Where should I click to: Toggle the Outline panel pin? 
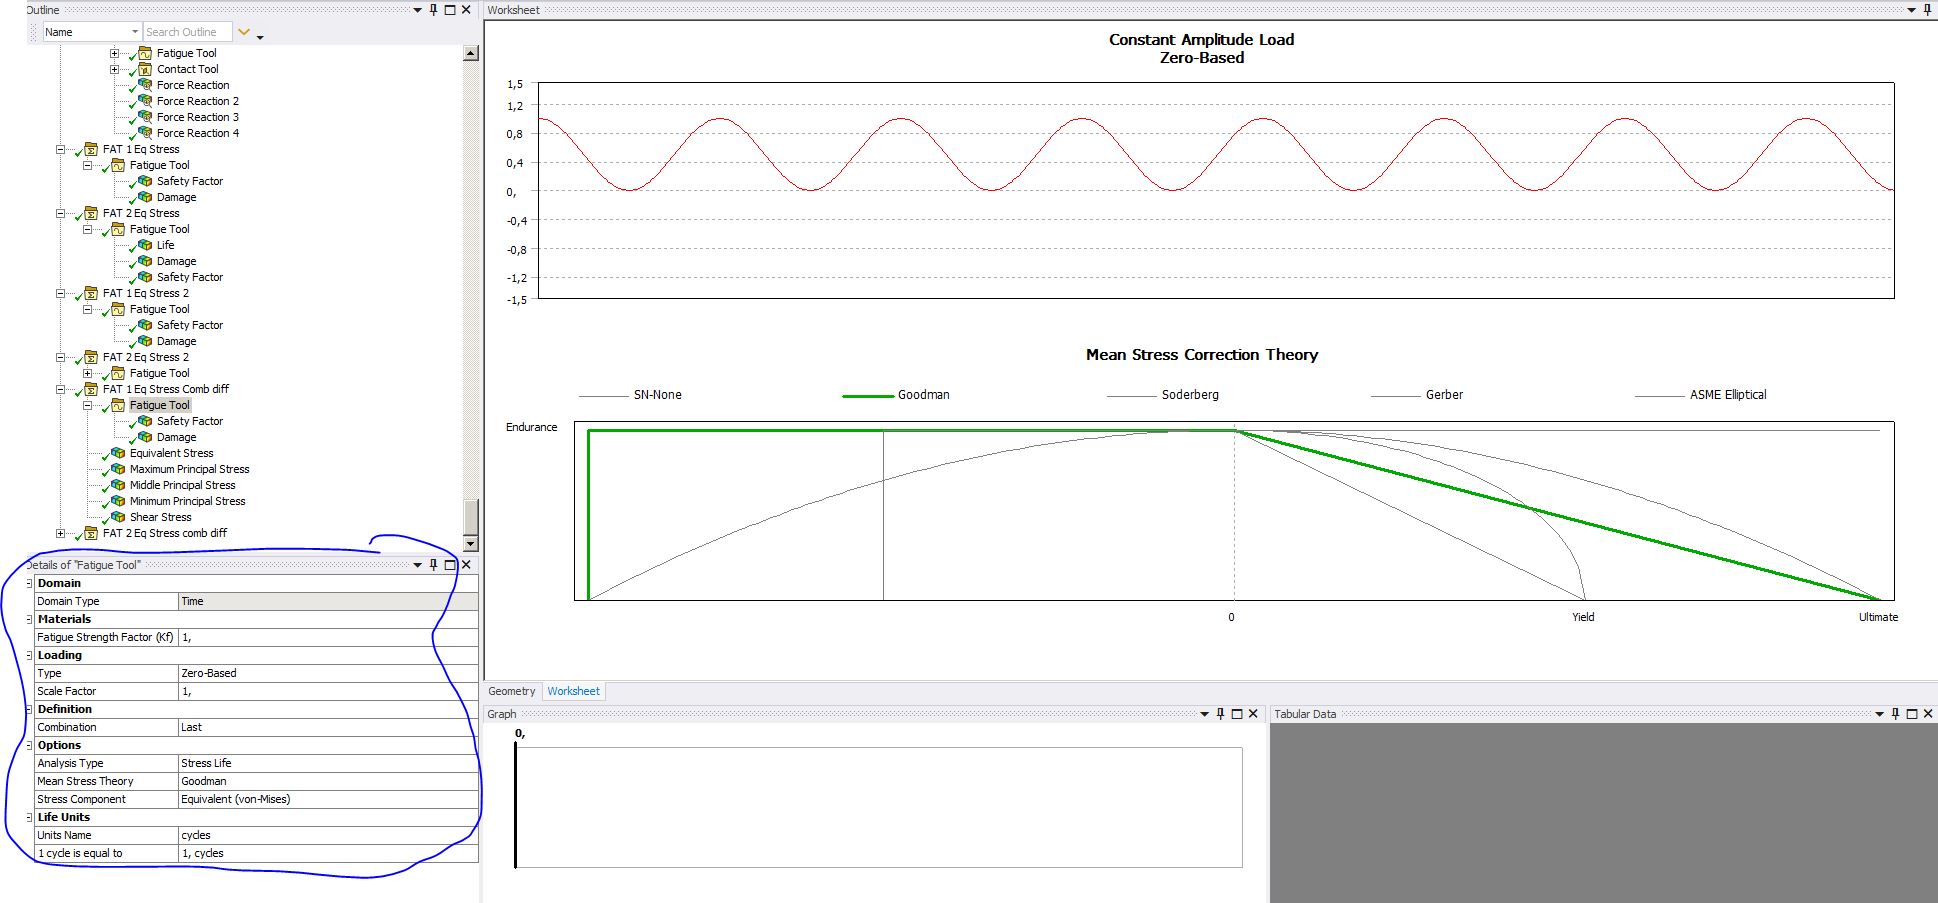[433, 10]
